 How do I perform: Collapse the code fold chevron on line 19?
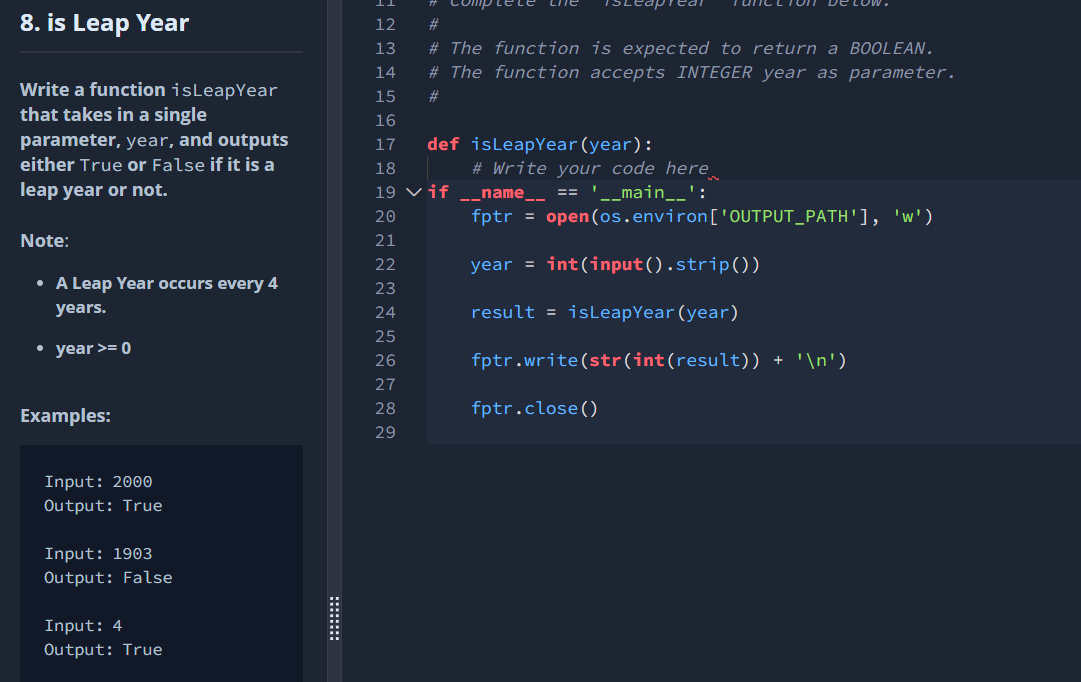tap(413, 192)
